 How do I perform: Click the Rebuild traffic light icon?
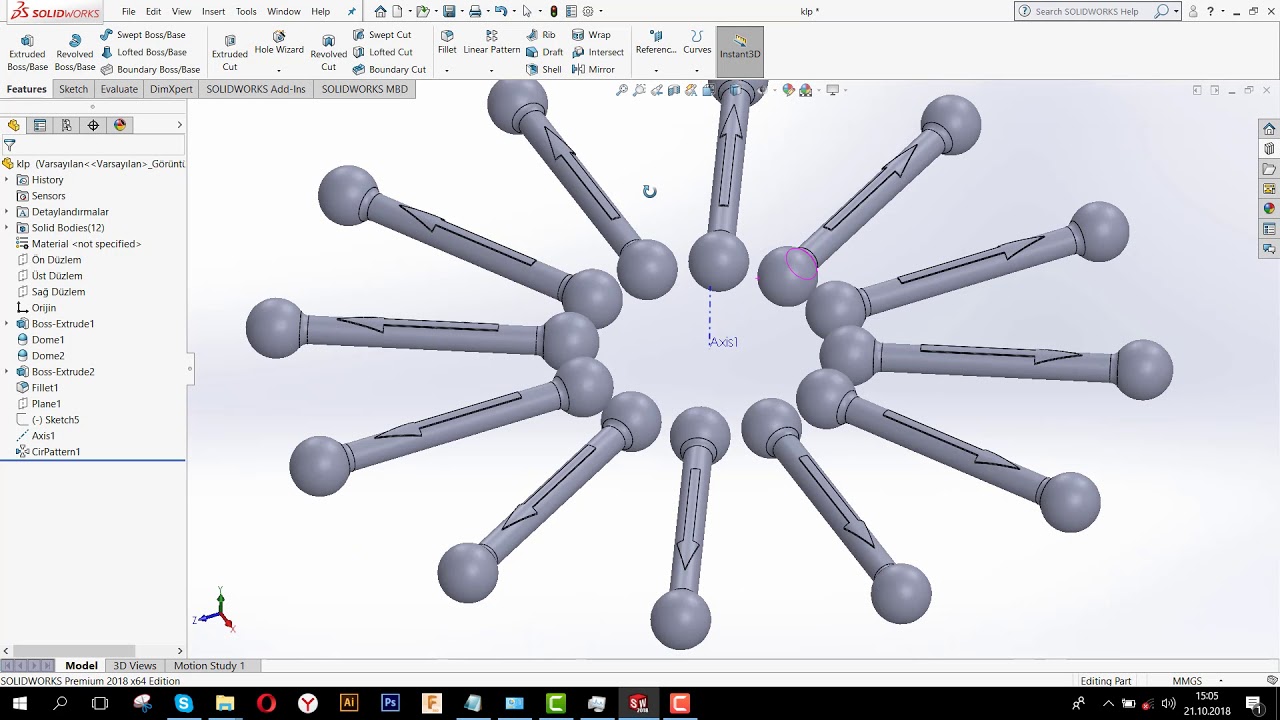click(554, 11)
